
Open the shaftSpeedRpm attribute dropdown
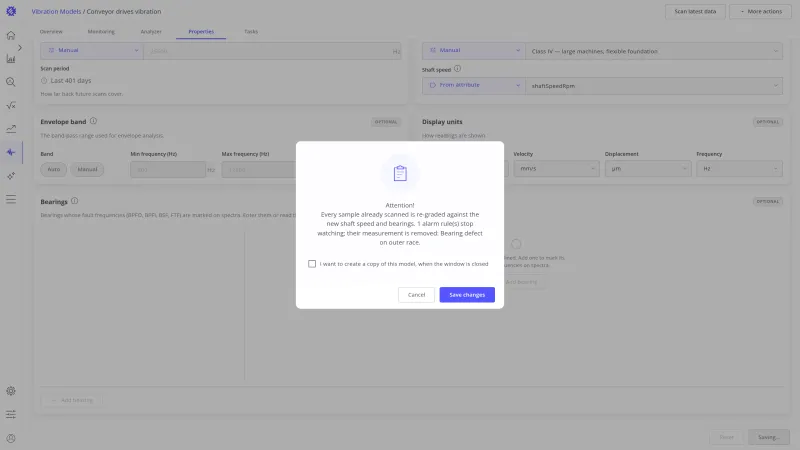pos(654,86)
